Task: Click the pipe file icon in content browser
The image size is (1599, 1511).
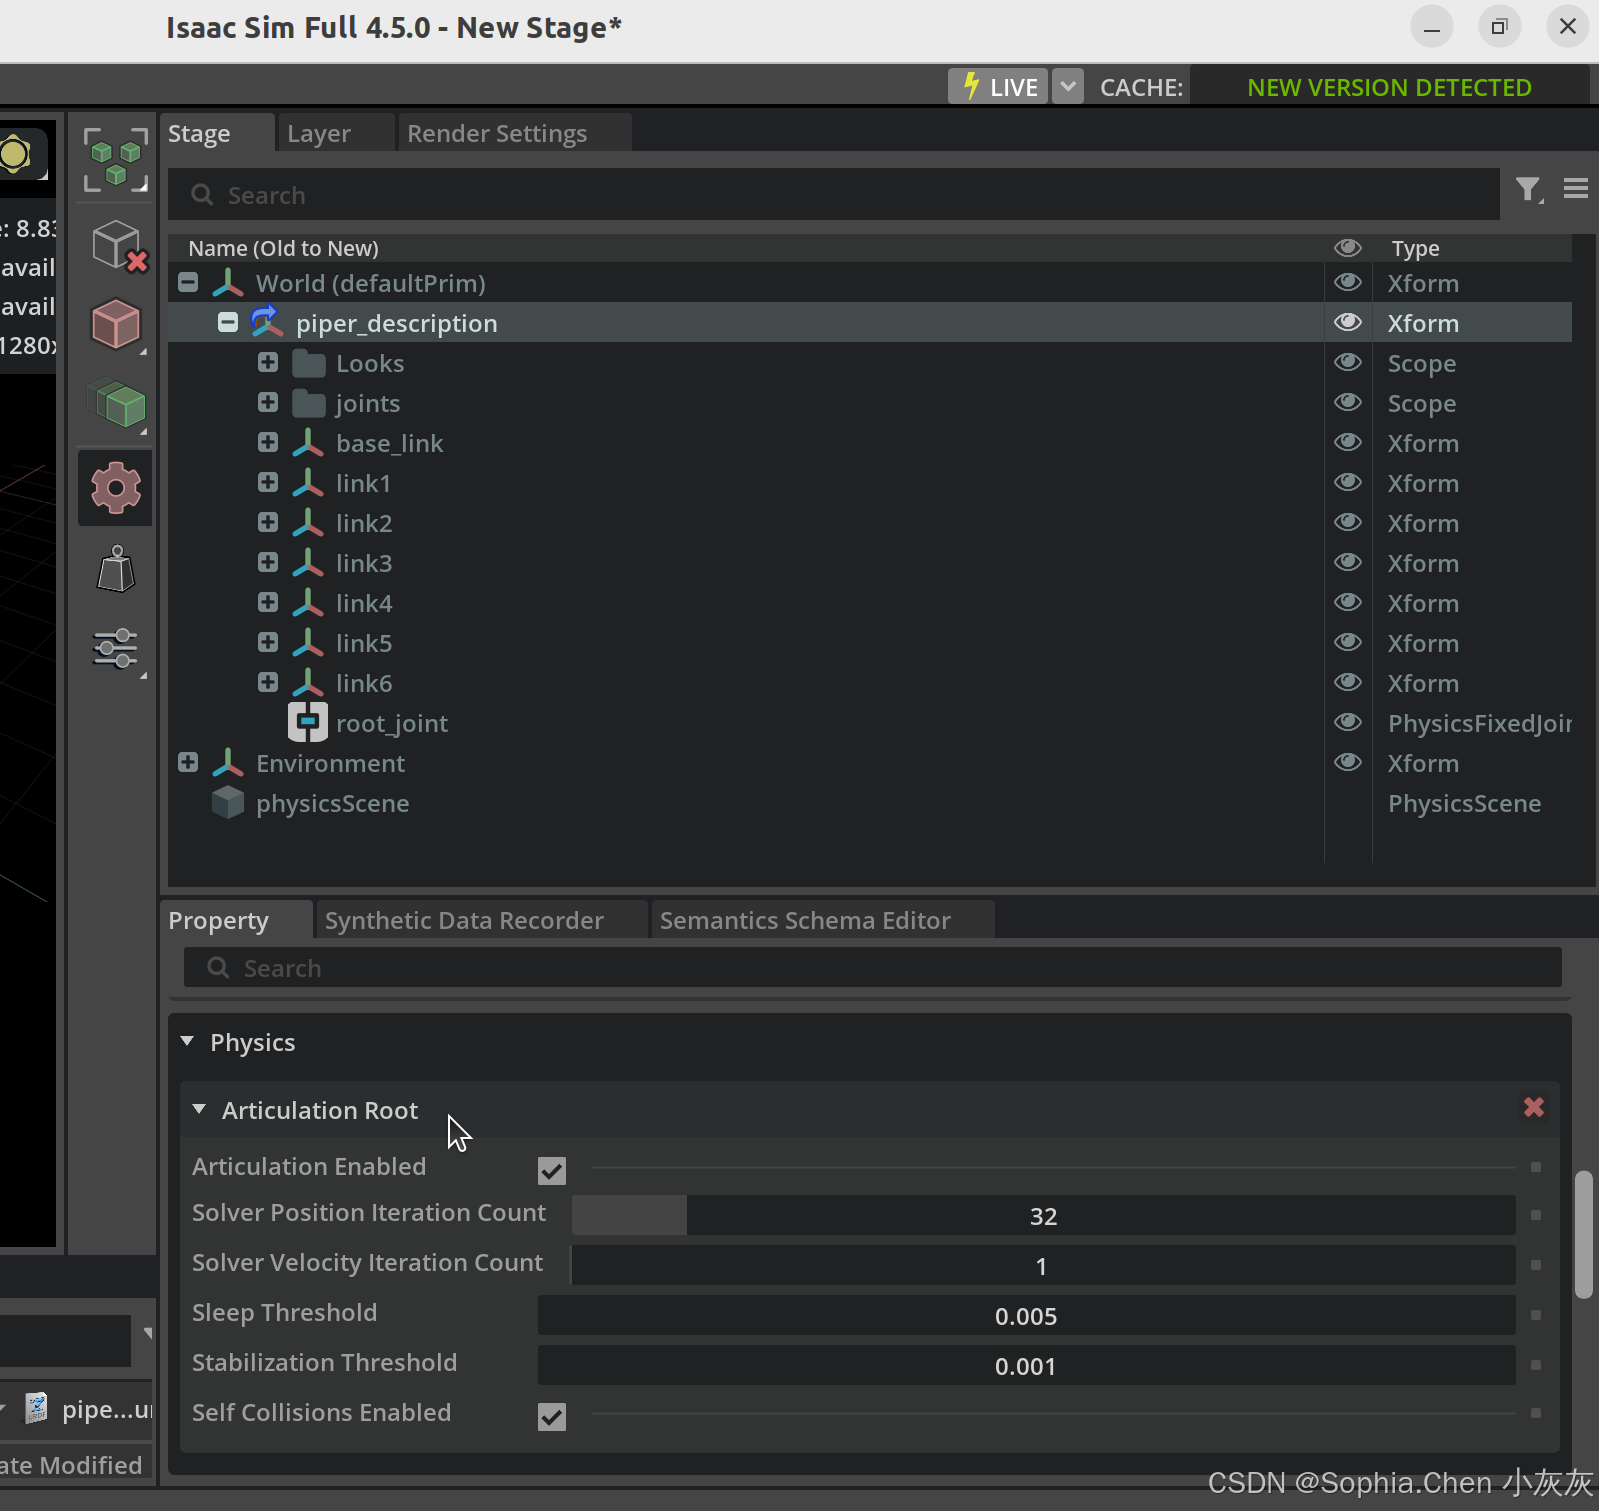Action: [x=37, y=1408]
